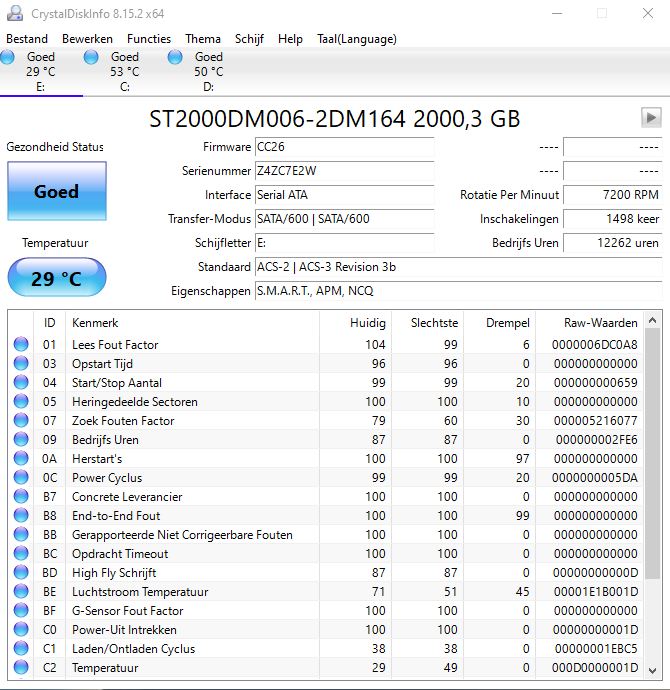Click the status circle for Power-Uit Intrekken
Image resolution: width=670 pixels, height=690 pixels.
tap(21, 629)
